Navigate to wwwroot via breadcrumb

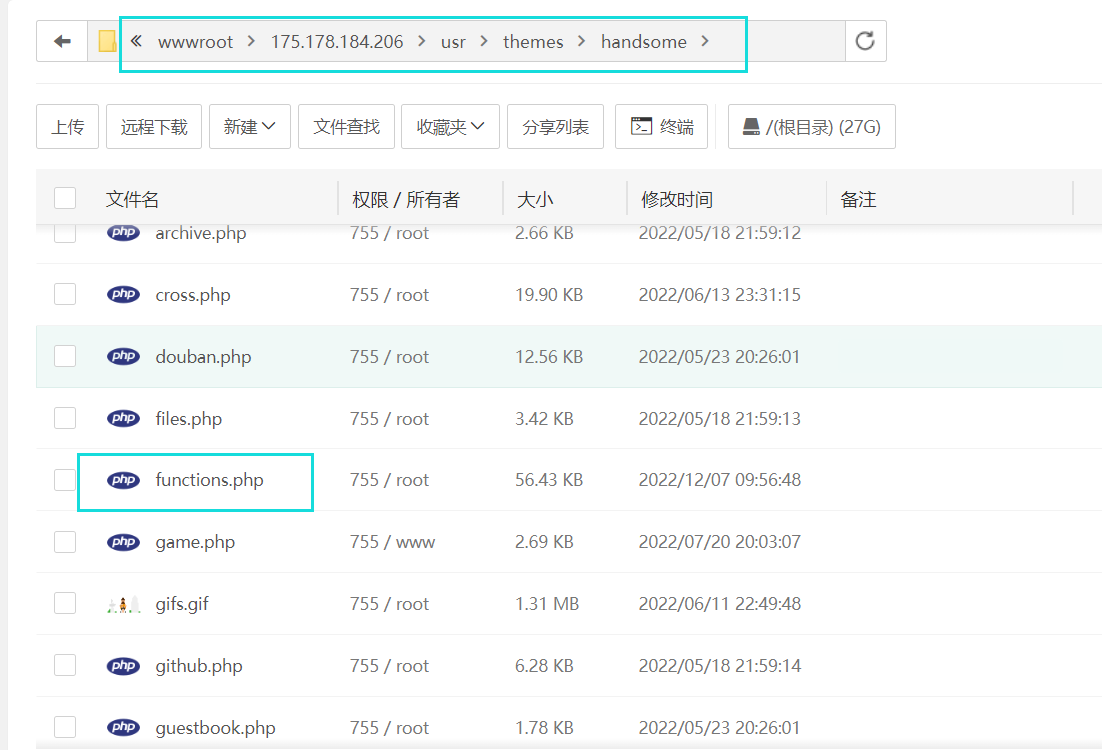(196, 41)
